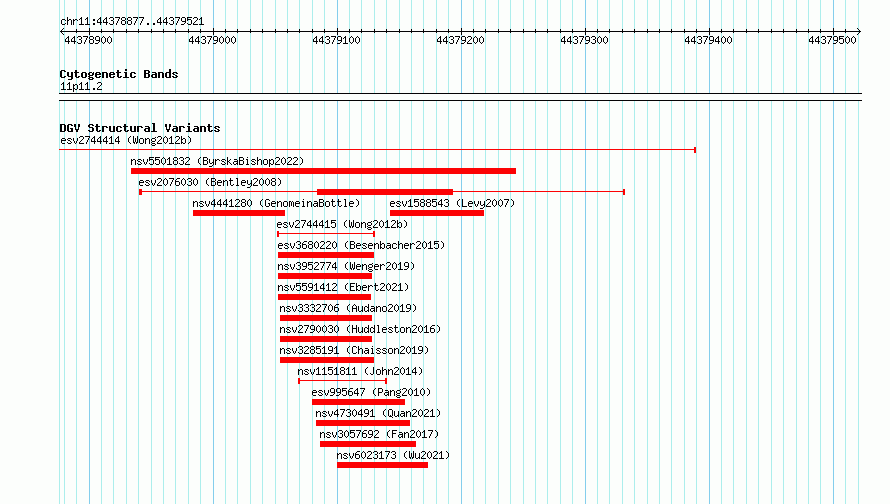Select the nsv5501832 (ByrskaBishop2022) red bar
Screen dimensions: 890x504
(x=323, y=171)
